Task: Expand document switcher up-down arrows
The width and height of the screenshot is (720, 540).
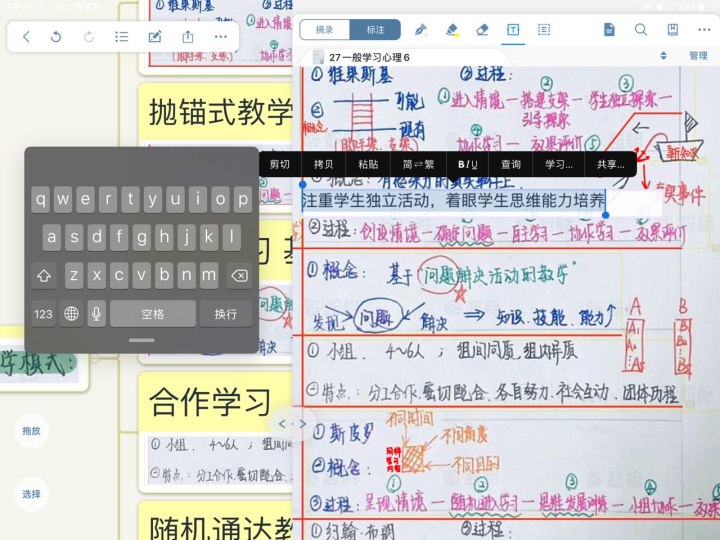Action: [663, 56]
